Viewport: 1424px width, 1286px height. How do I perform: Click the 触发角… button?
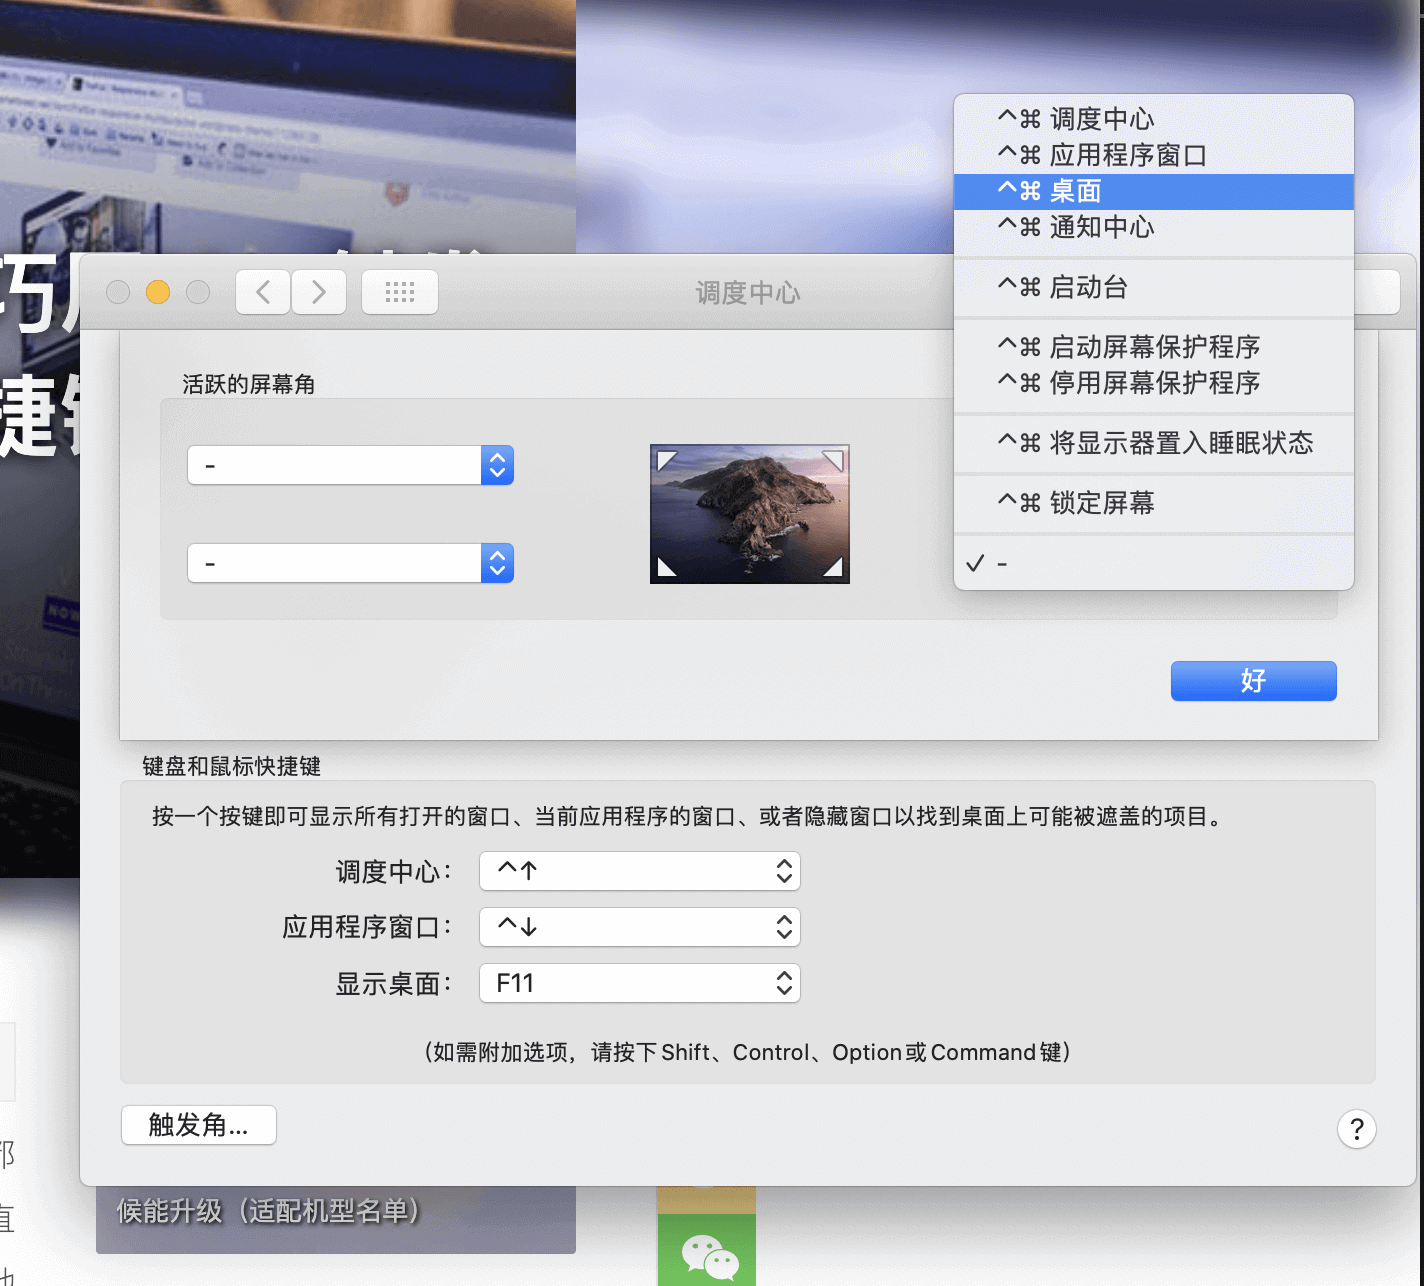tap(198, 1125)
